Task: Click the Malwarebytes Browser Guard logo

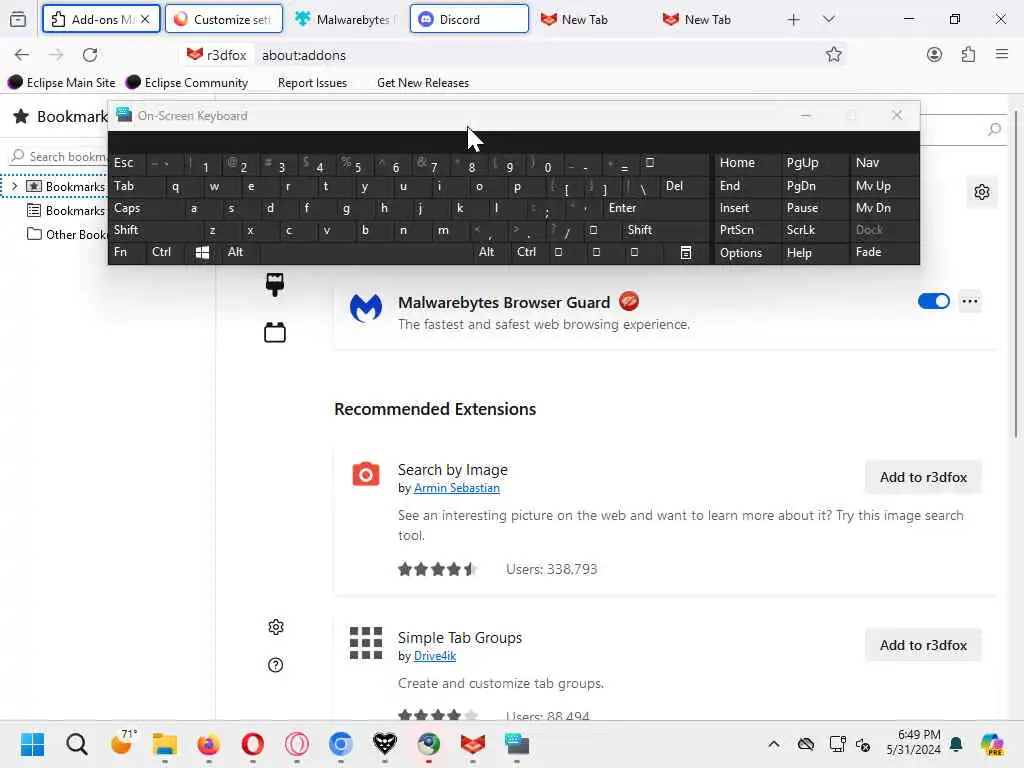Action: (366, 308)
